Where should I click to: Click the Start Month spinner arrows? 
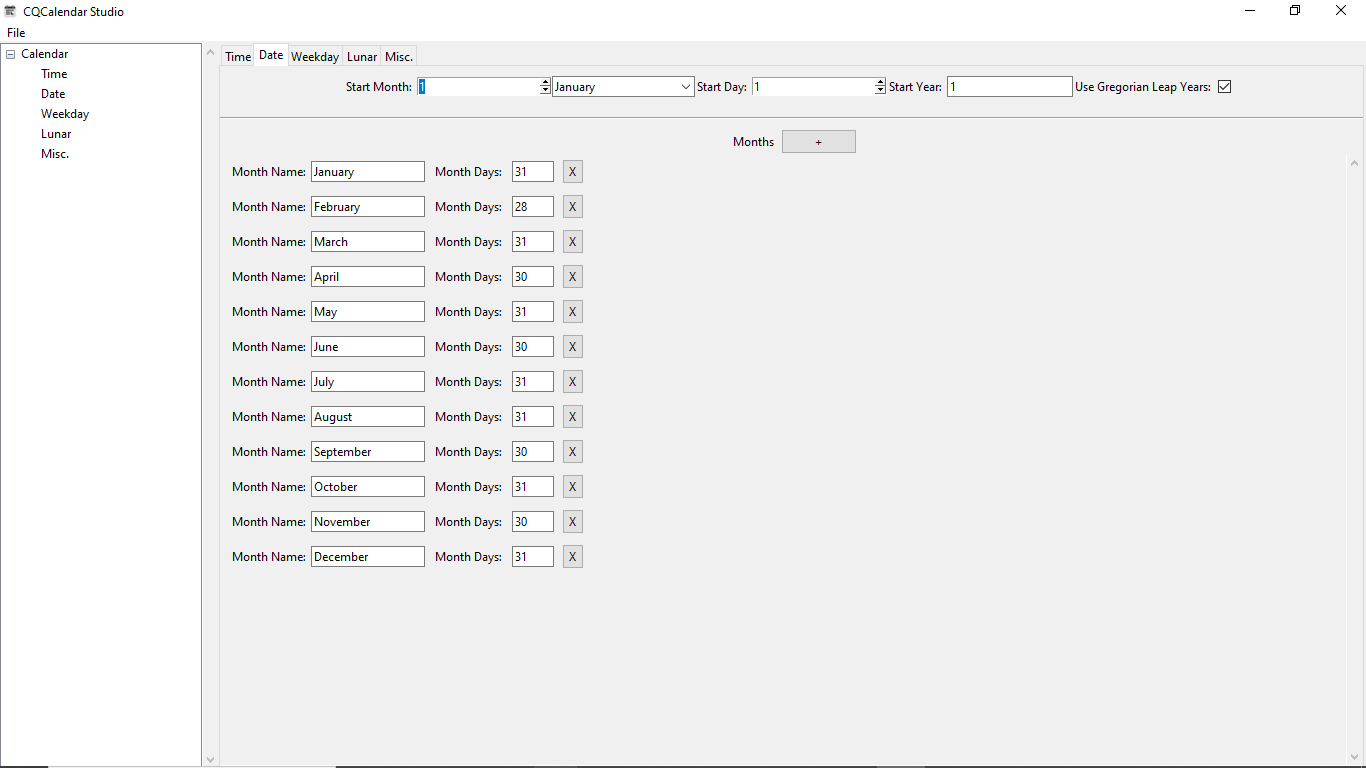pos(545,87)
